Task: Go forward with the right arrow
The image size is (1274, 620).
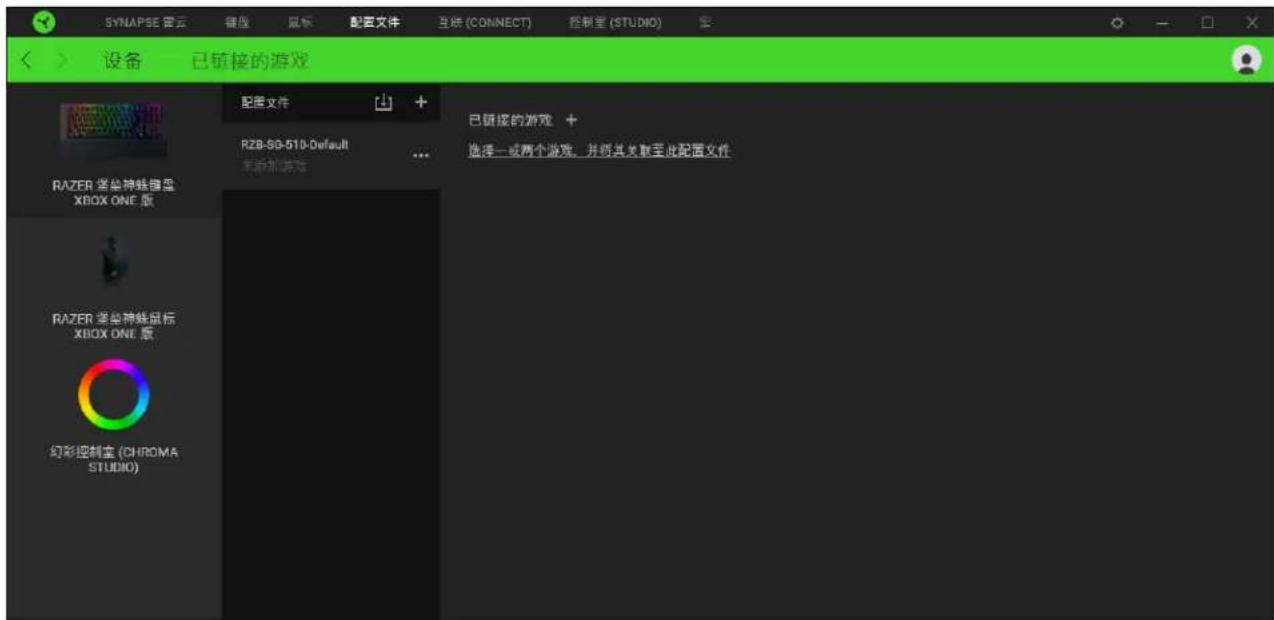Action: (61, 61)
